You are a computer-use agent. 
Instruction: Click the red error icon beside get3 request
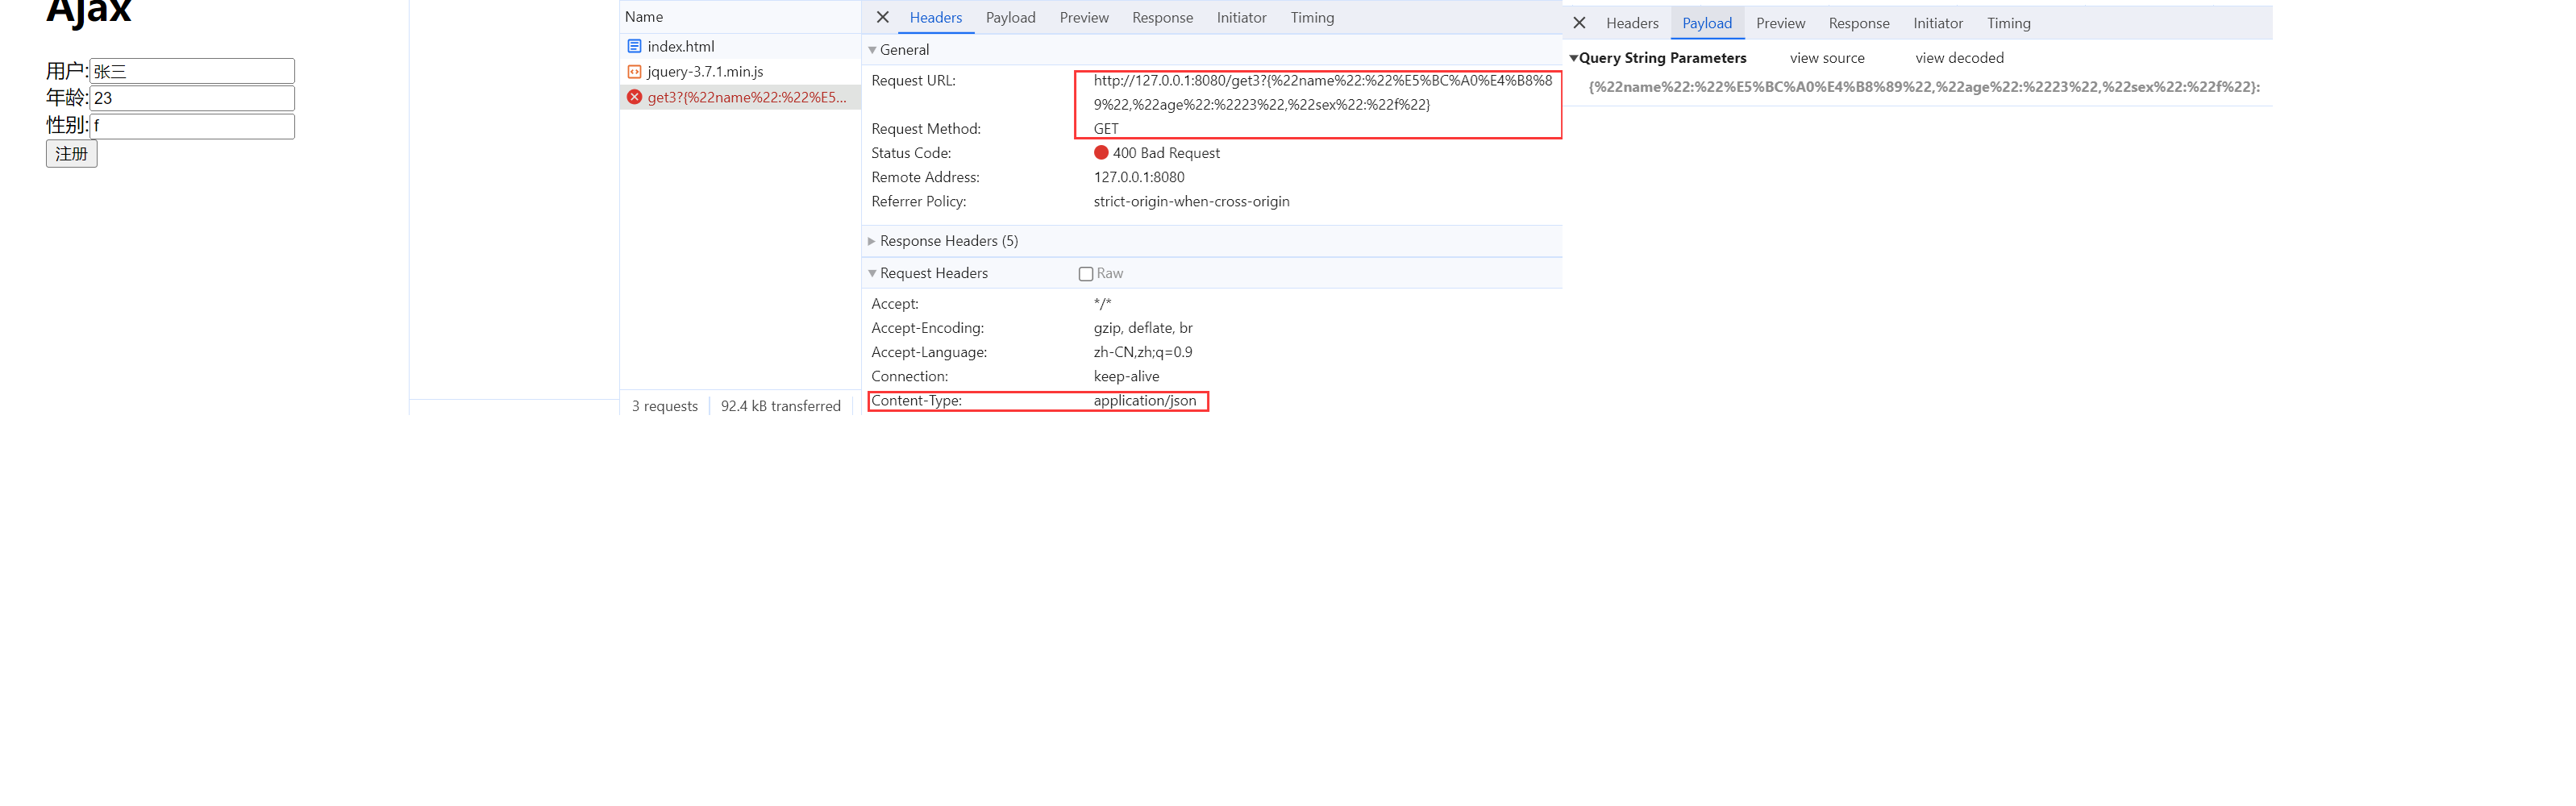(x=634, y=97)
